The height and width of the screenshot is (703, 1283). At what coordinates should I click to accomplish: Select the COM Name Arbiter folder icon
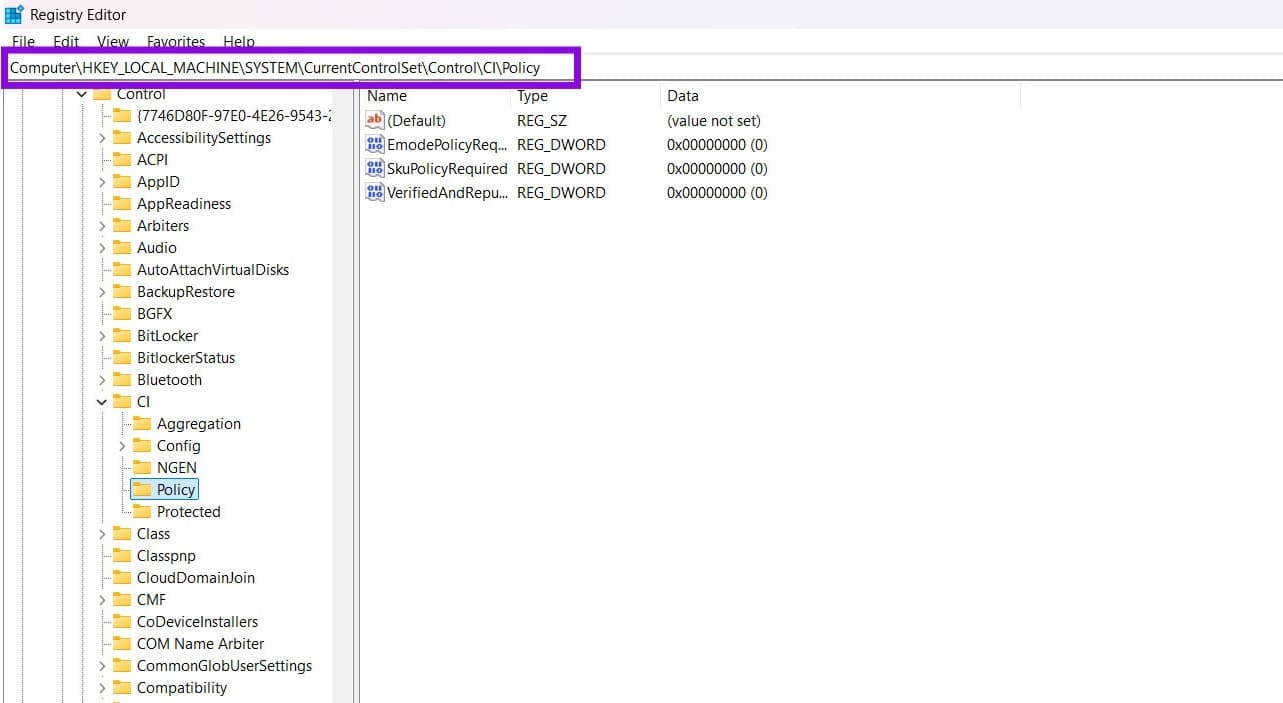click(x=122, y=644)
